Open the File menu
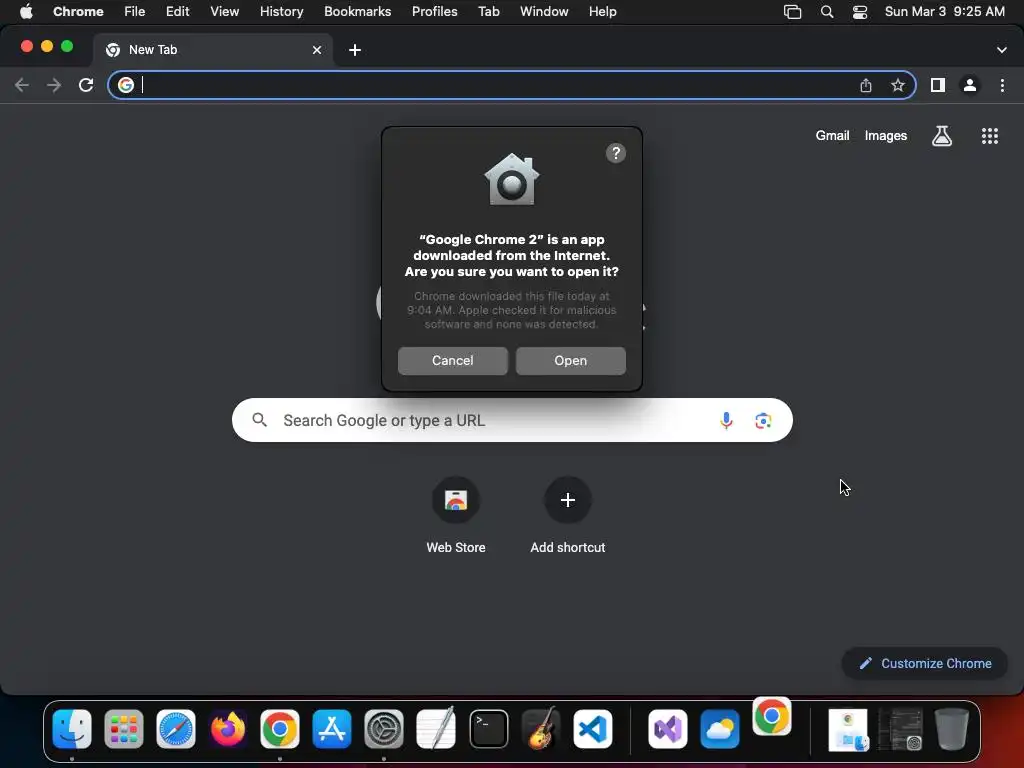1024x768 pixels. 135,12
